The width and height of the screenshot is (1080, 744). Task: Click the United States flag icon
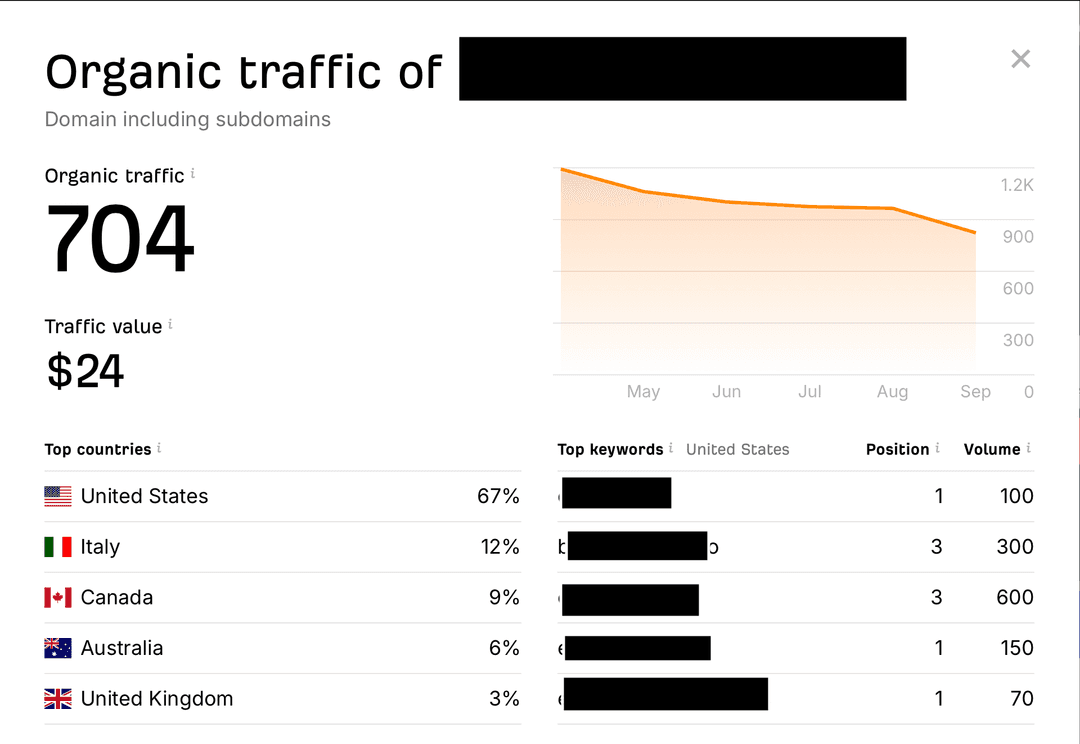tap(58, 496)
